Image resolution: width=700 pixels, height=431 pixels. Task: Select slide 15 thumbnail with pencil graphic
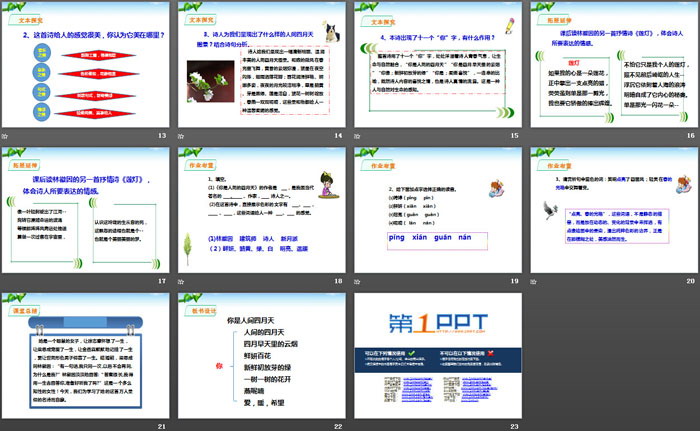(x=438, y=64)
